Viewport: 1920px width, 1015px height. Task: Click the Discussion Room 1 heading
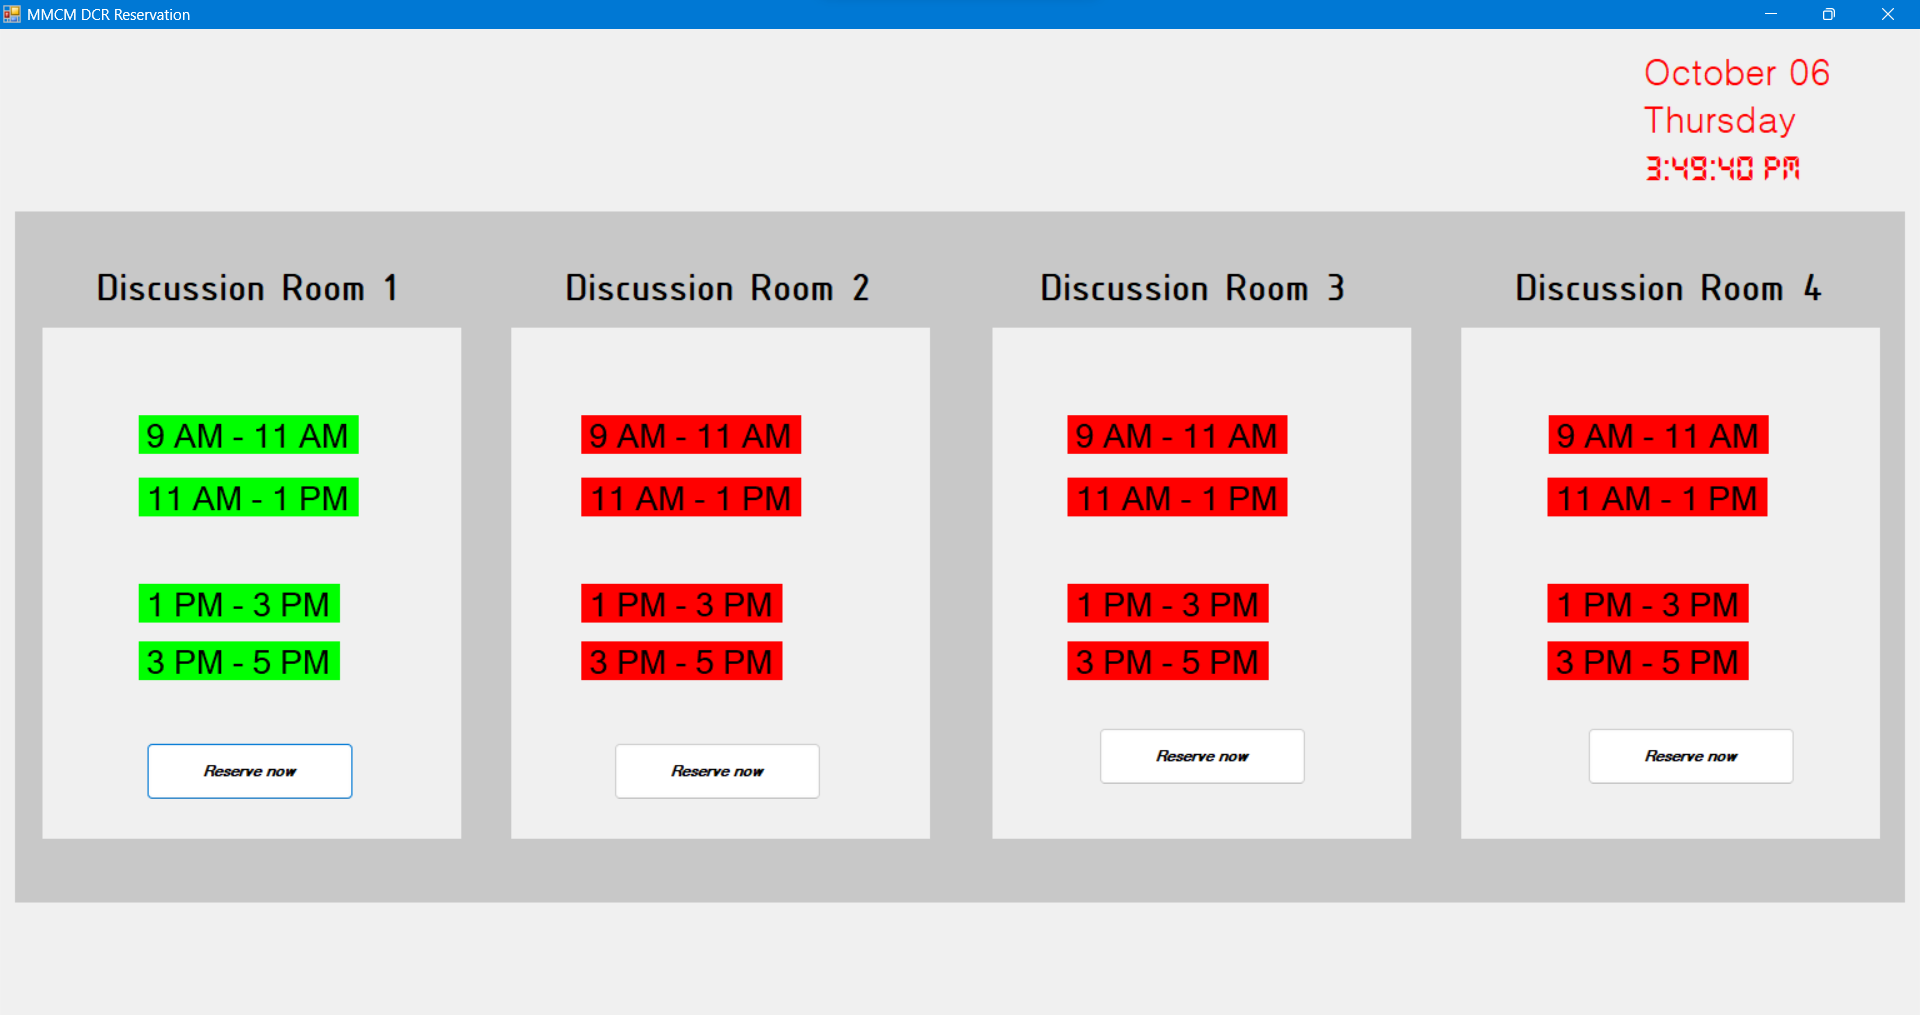(247, 288)
